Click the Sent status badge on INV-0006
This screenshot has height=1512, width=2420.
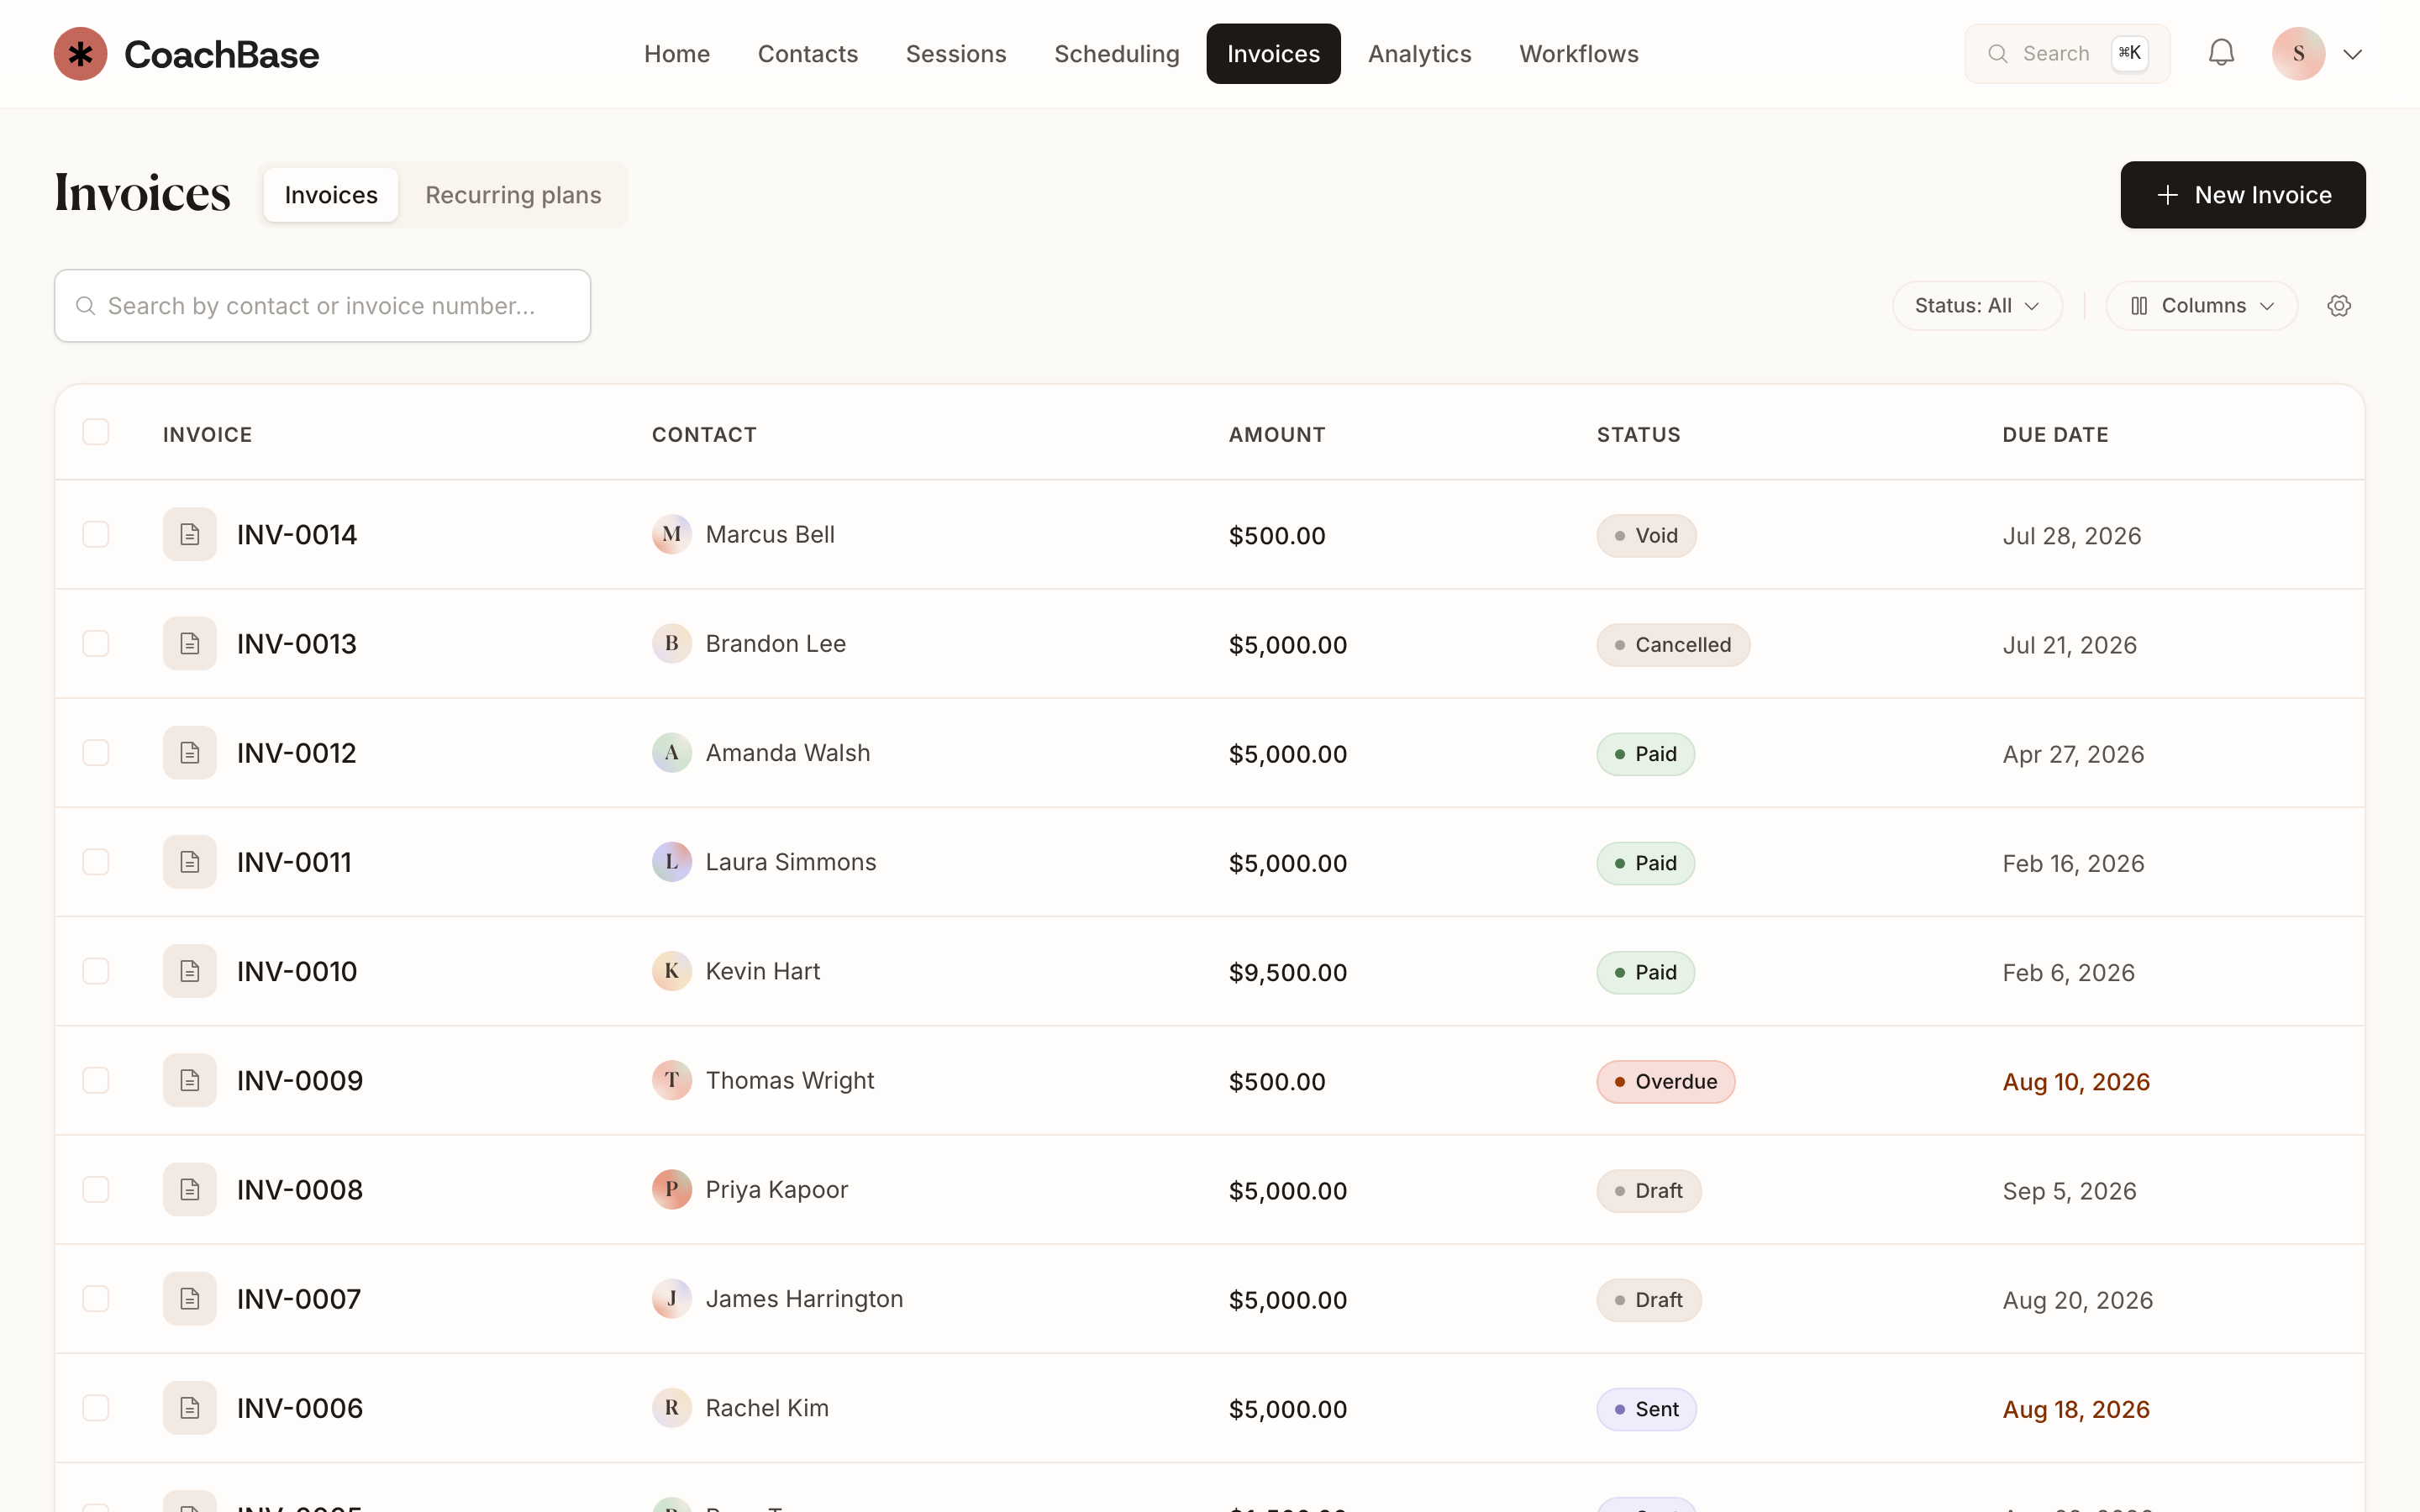(x=1646, y=1410)
